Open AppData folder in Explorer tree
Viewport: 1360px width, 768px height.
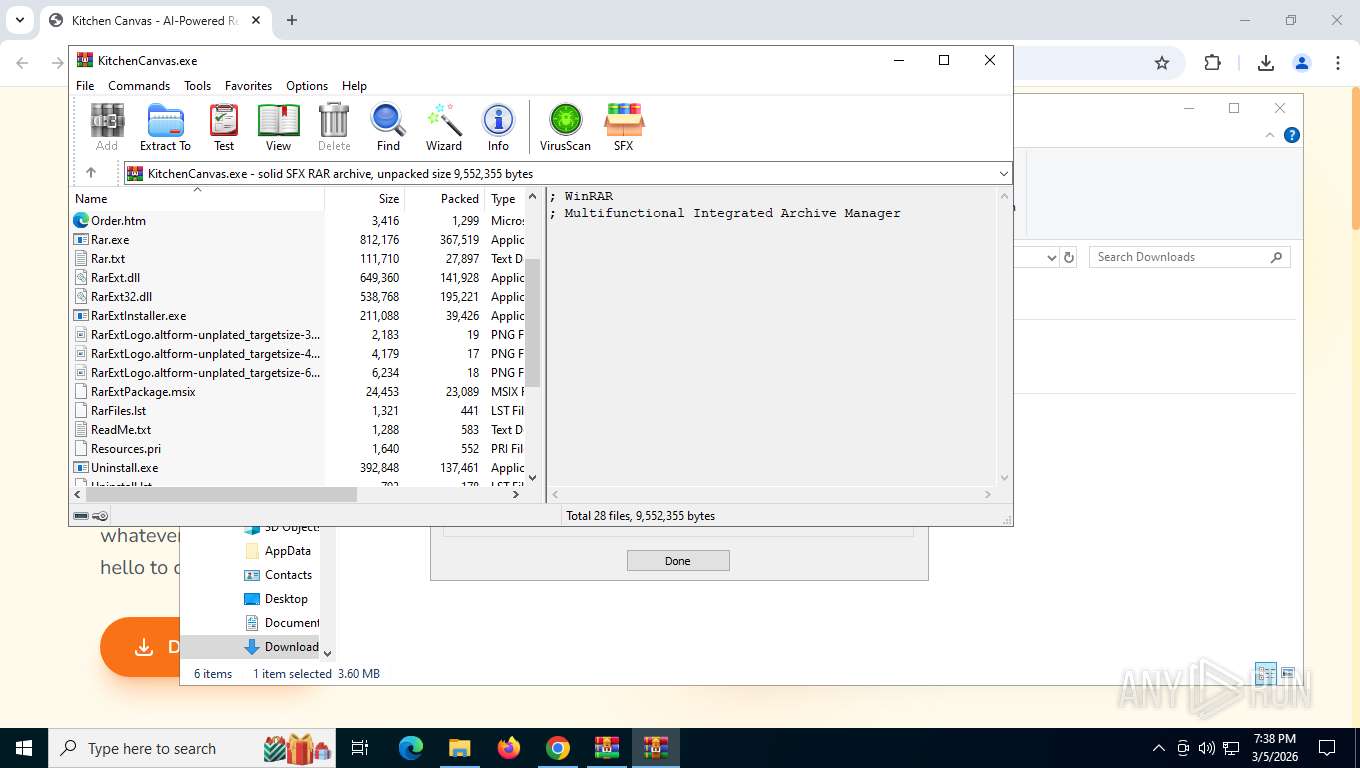point(287,551)
